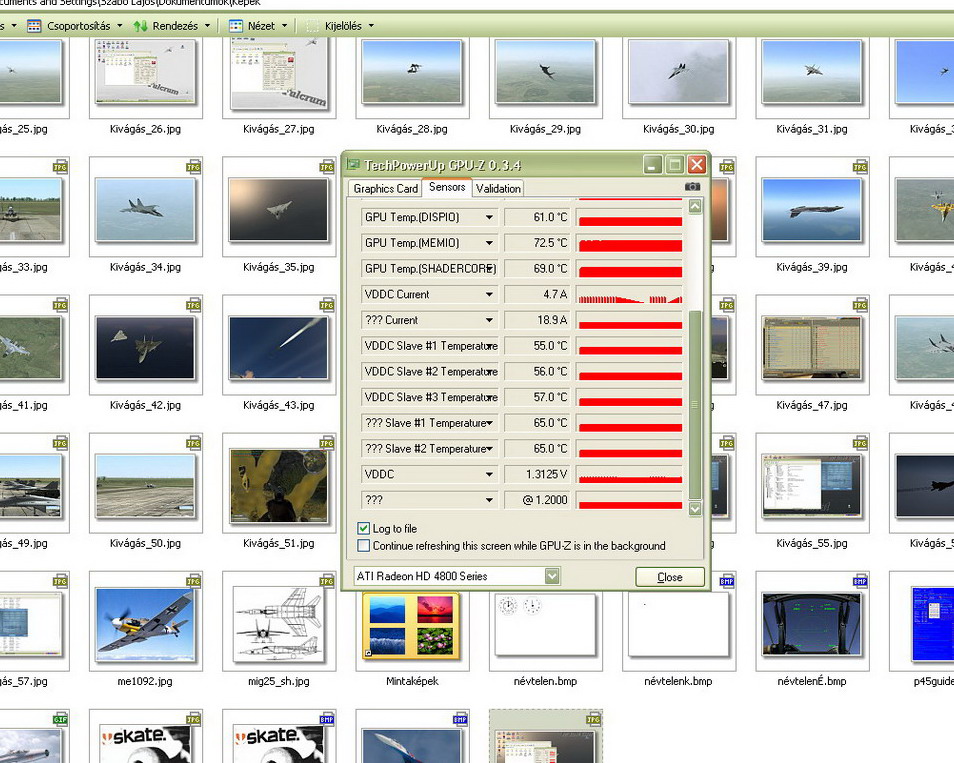Click the me1092.jpg file name label
The width and height of the screenshot is (954, 763).
coord(145,681)
